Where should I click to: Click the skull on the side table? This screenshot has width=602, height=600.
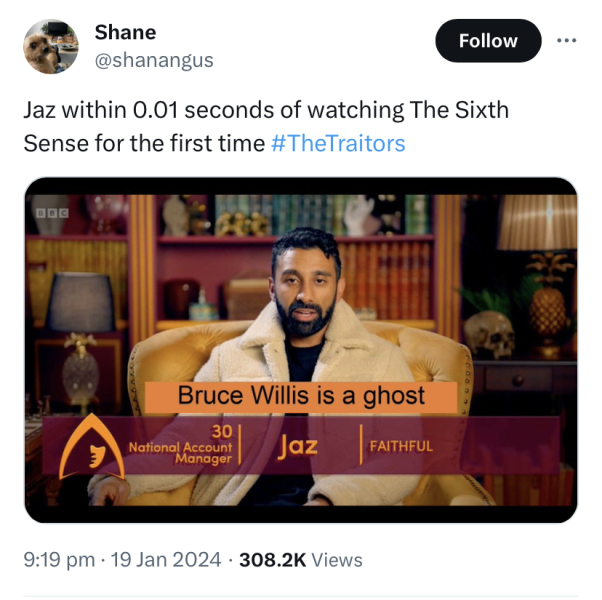coord(490,334)
